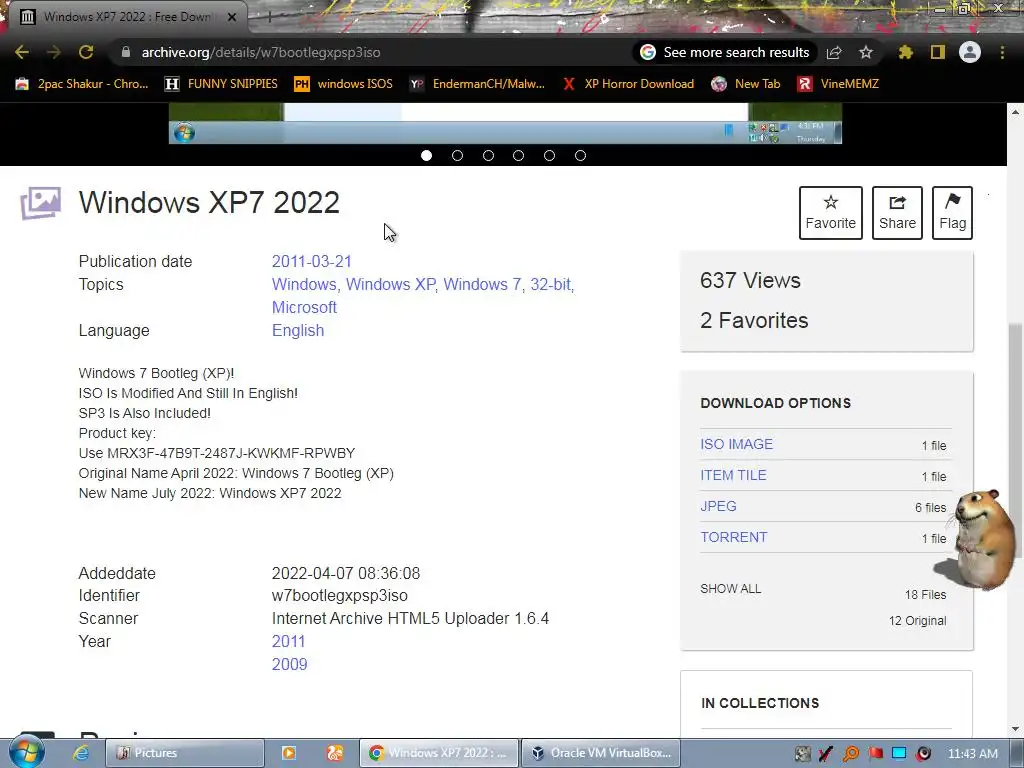1024x768 pixels.
Task: Open the Windows Start orb
Action: pyautogui.click(x=27, y=752)
